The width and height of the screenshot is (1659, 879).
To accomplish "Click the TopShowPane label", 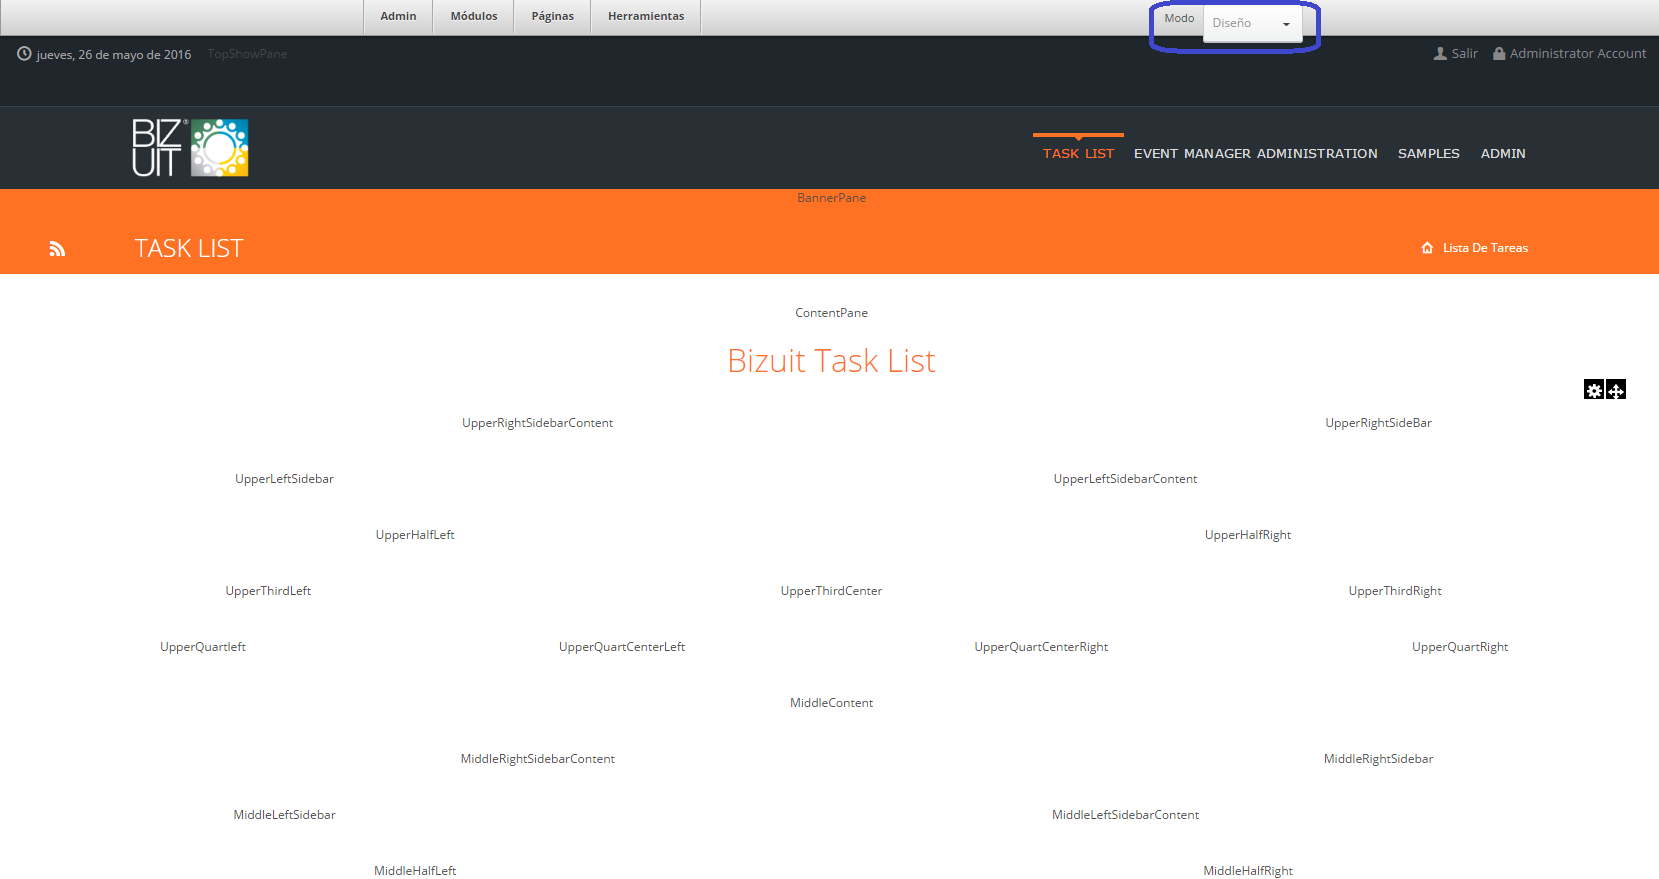I will (247, 54).
